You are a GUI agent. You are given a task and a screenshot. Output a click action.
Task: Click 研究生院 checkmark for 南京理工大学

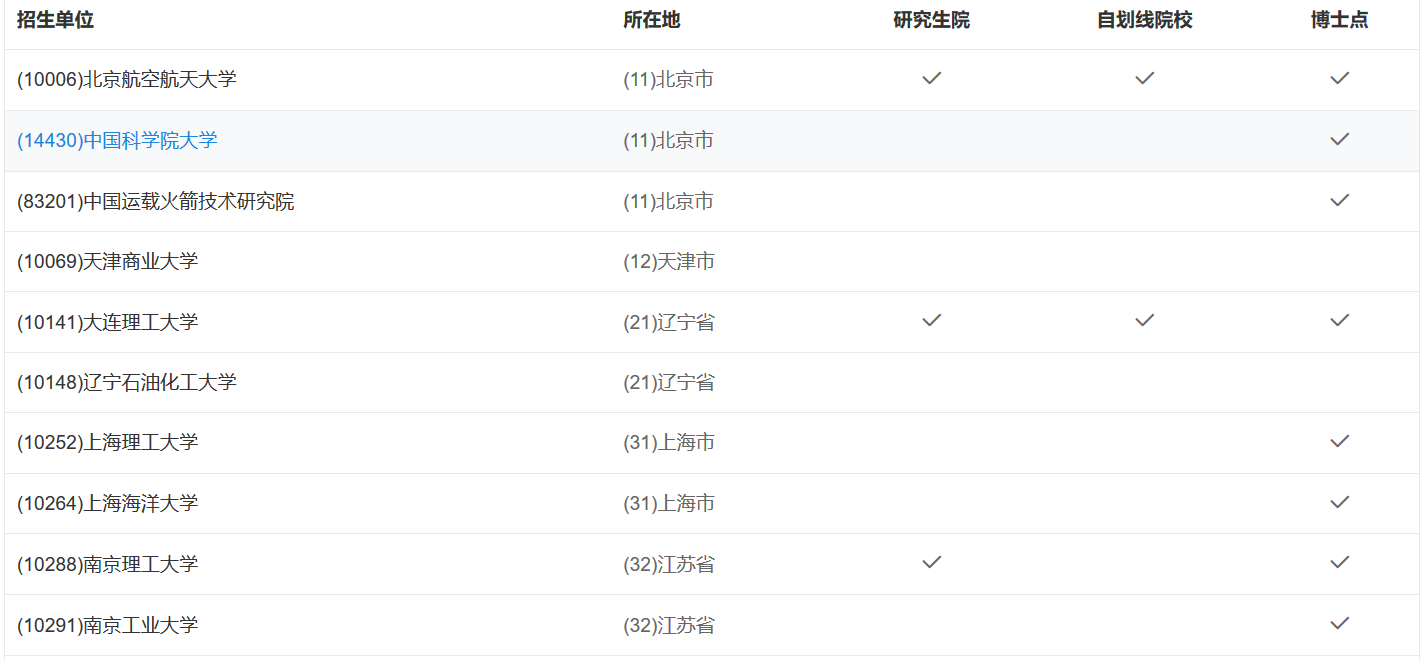[x=931, y=562]
